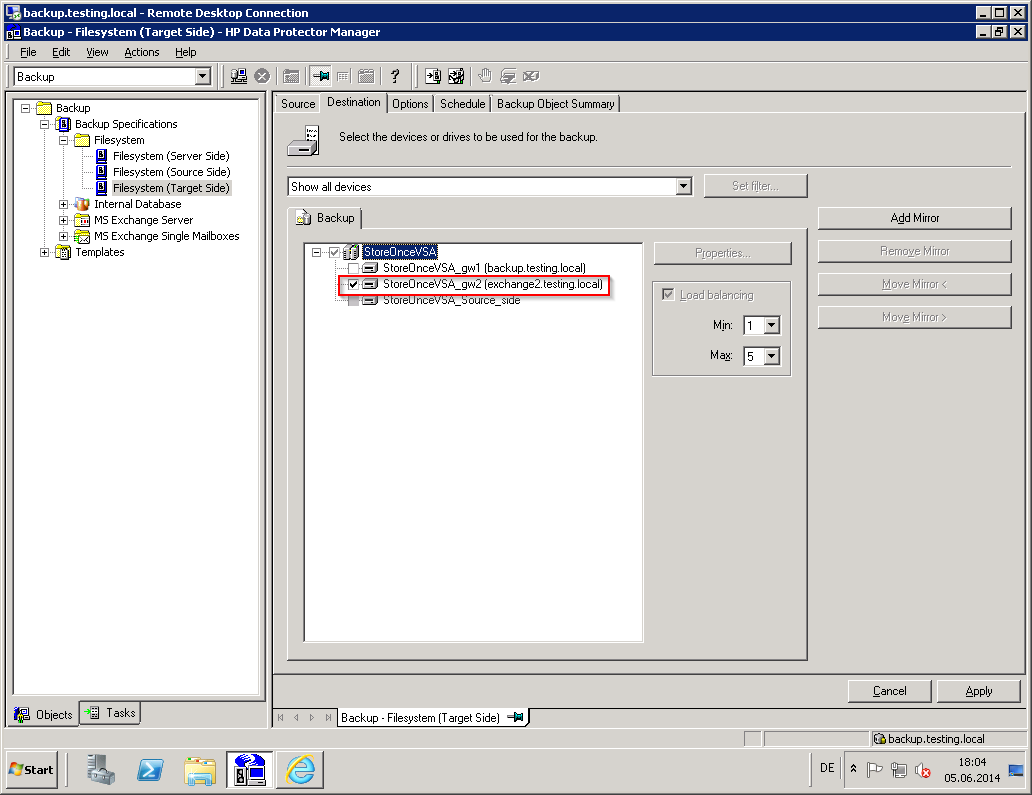The height and width of the screenshot is (795, 1032).
Task: Collapse the StoreOnceVSA device tree
Action: pos(317,252)
